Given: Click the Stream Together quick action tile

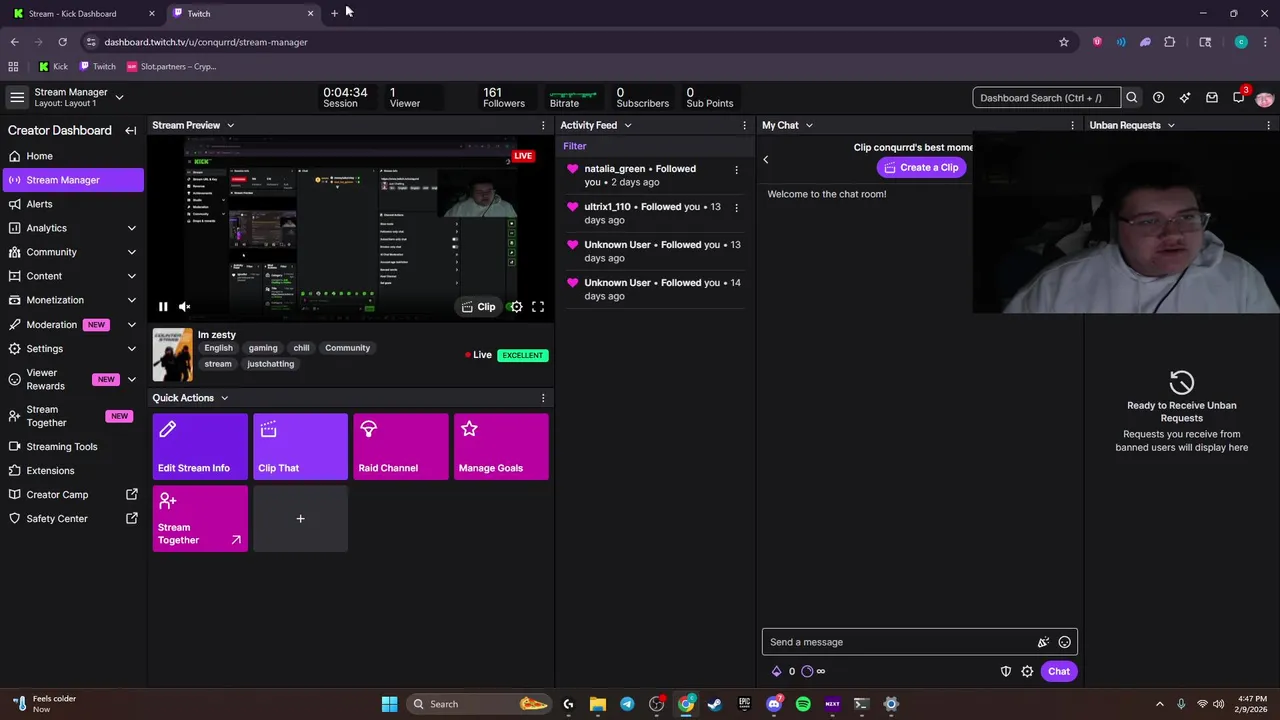Looking at the screenshot, I should coord(200,519).
